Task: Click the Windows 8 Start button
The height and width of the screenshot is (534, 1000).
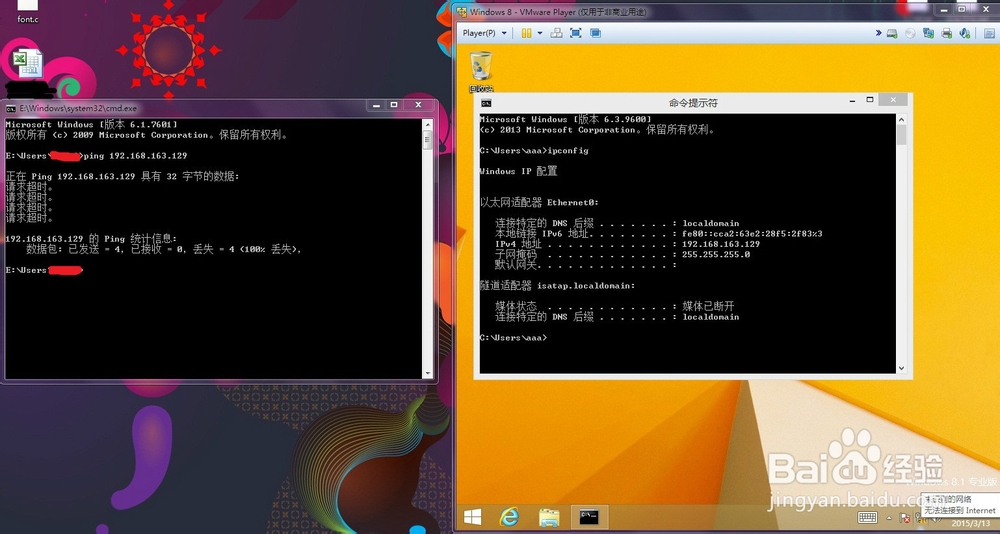Action: point(473,515)
